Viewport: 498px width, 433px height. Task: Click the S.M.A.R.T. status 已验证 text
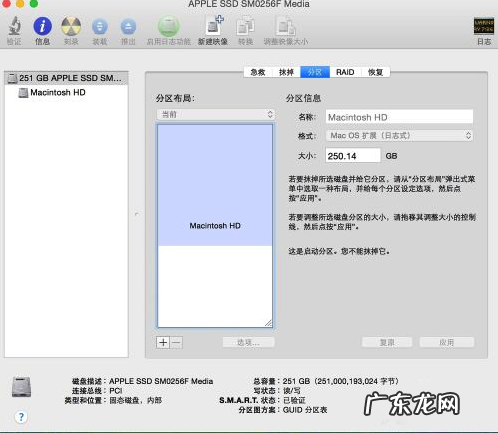click(x=294, y=400)
